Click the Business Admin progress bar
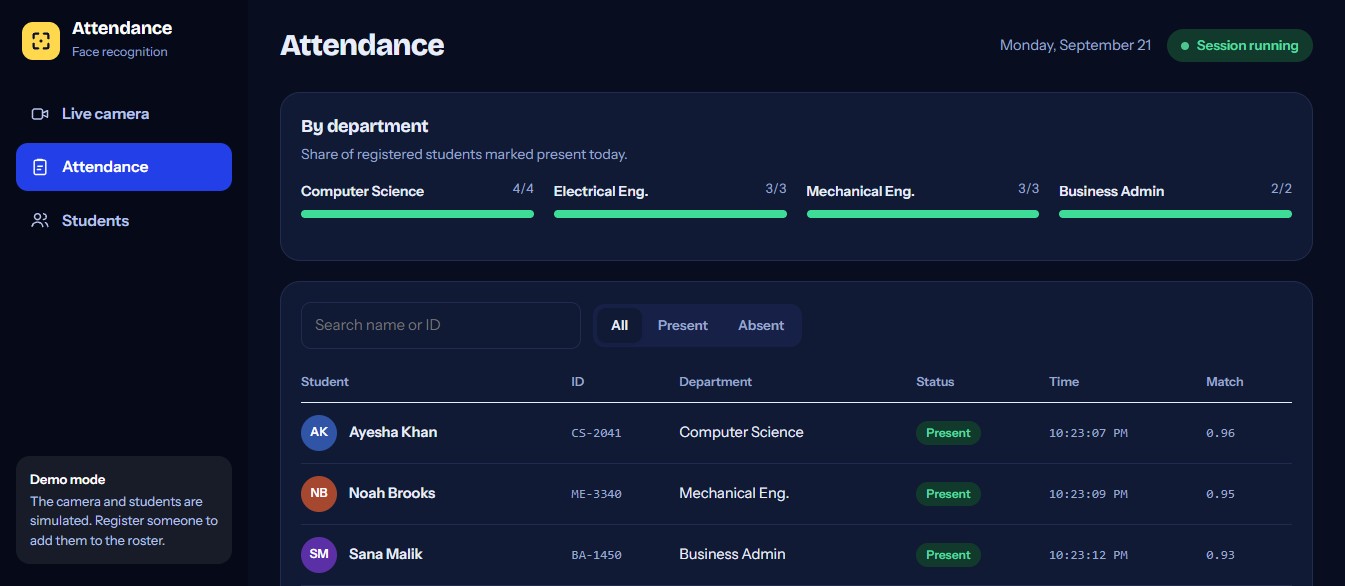 click(x=1175, y=213)
